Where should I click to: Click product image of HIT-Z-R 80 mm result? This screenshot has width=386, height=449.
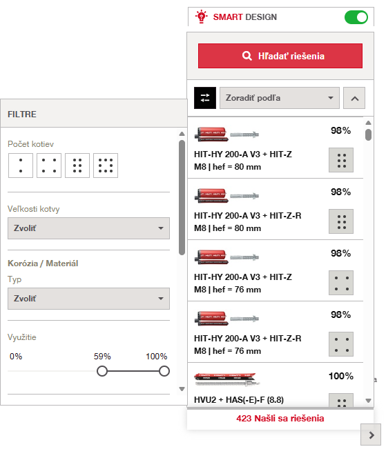click(227, 196)
